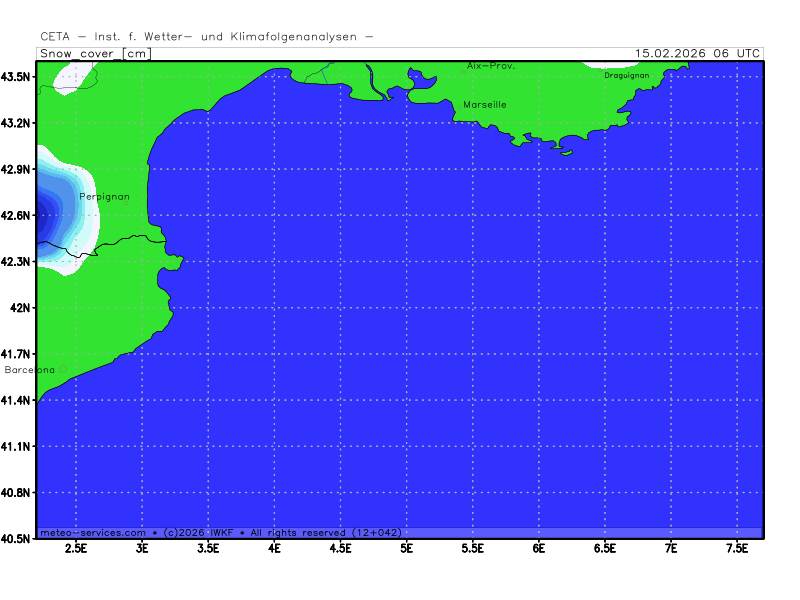
Task: Click the Barcelona city marker circle
Action: point(62,369)
